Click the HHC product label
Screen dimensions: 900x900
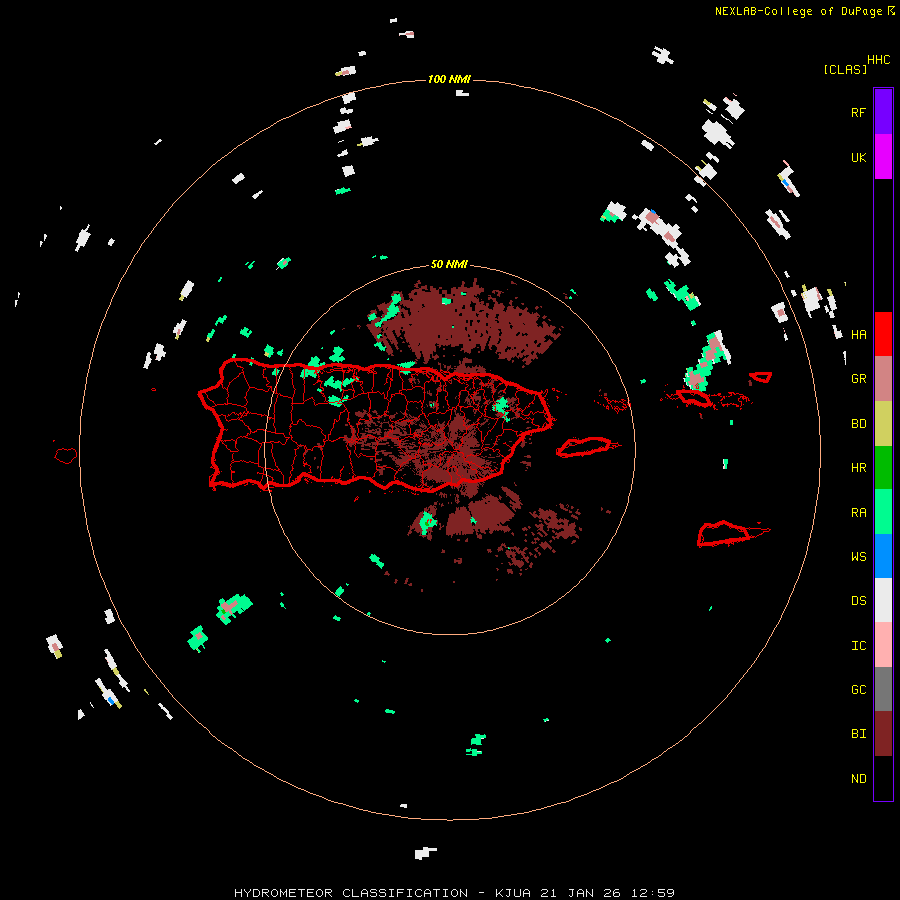878,60
